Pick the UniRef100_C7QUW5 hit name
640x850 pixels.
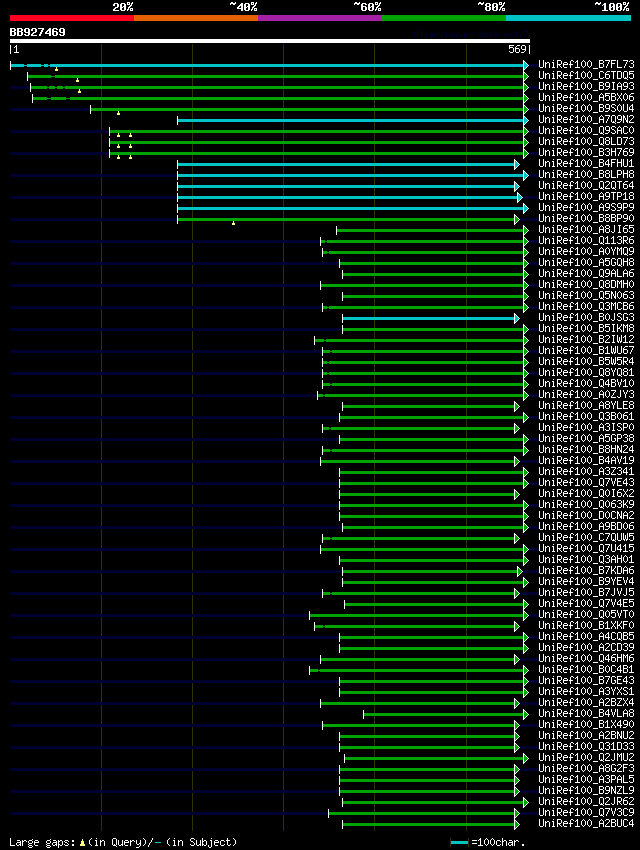(x=586, y=538)
